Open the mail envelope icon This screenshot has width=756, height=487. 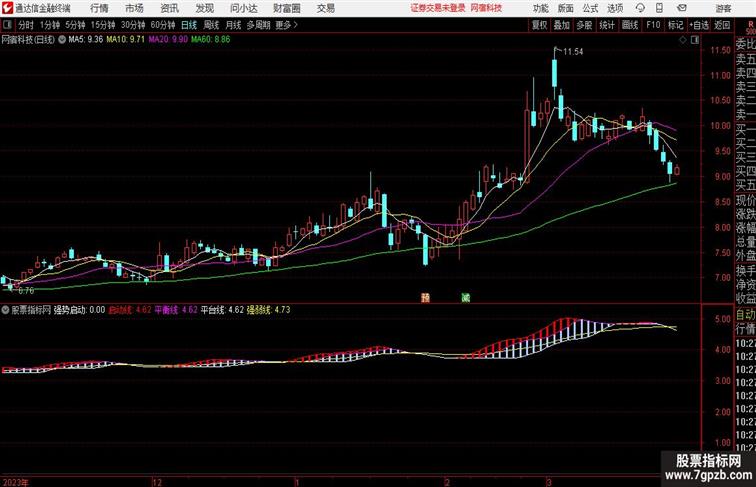682,8
